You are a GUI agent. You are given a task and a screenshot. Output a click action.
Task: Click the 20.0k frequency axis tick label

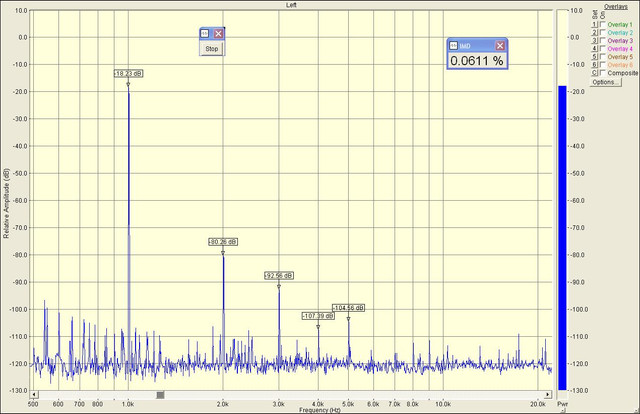point(538,404)
